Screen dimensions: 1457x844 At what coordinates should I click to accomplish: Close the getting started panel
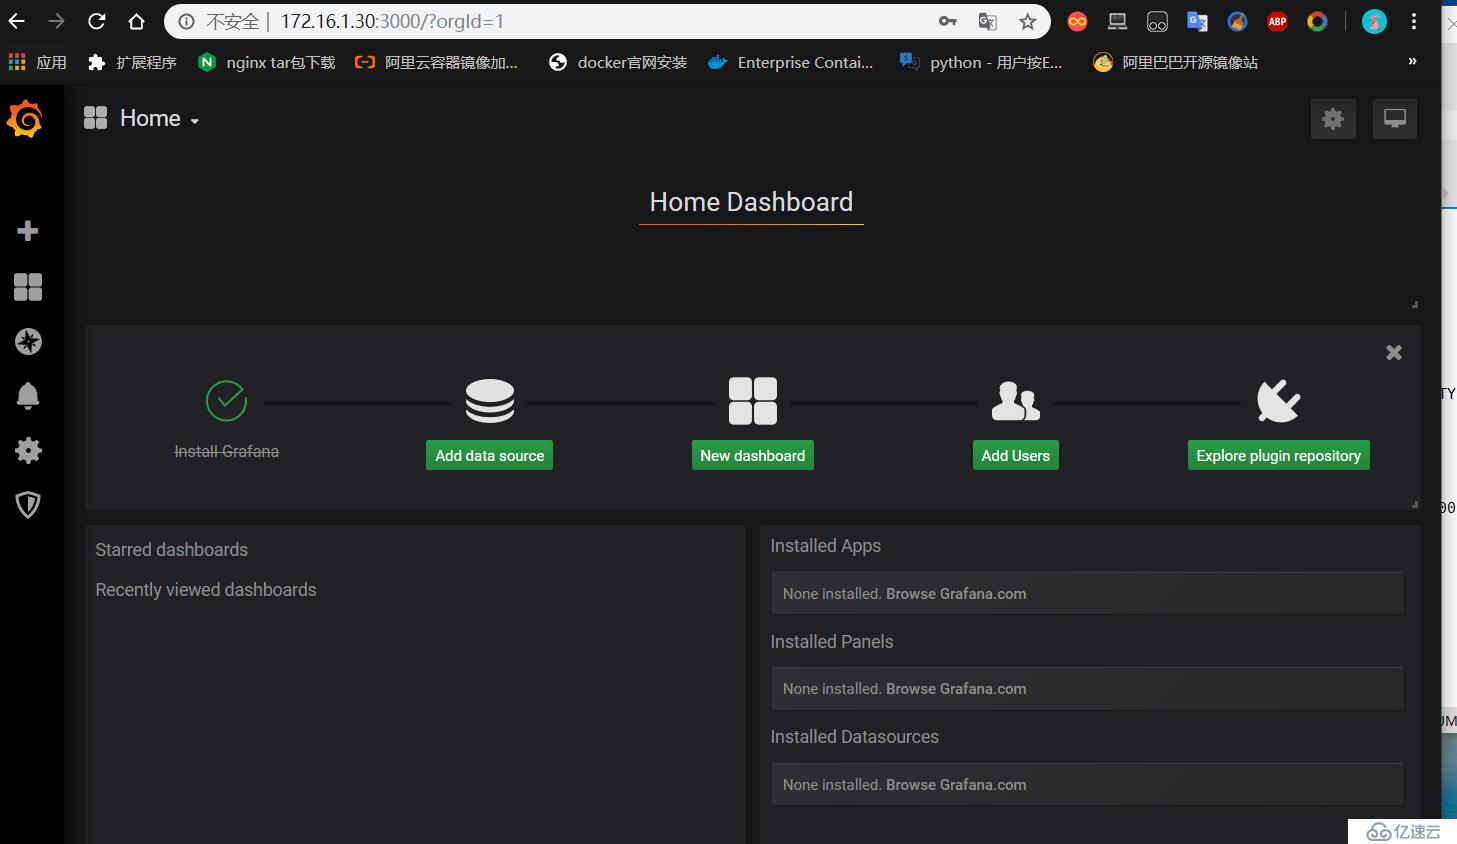(1394, 352)
